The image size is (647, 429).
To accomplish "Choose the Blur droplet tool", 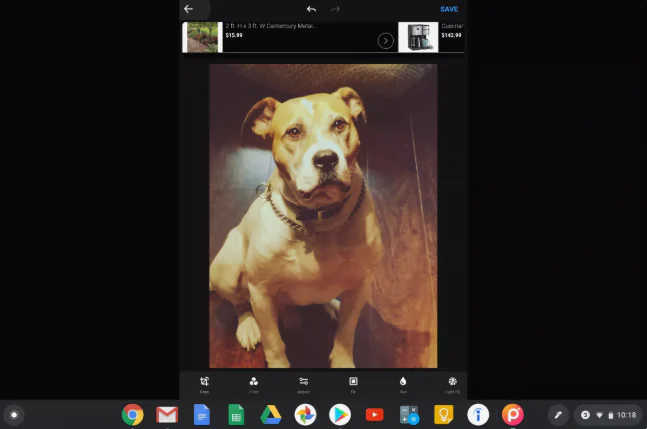I will [403, 384].
